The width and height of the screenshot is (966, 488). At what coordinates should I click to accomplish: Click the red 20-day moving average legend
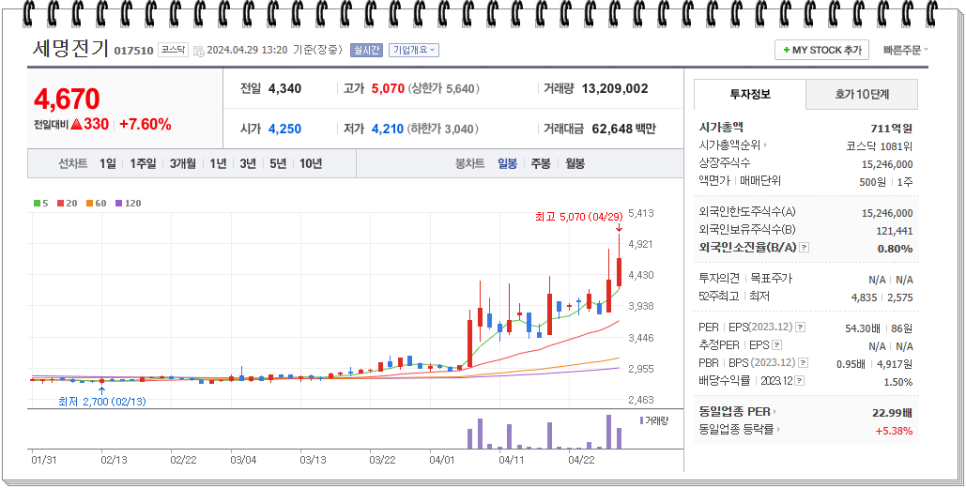(67, 203)
